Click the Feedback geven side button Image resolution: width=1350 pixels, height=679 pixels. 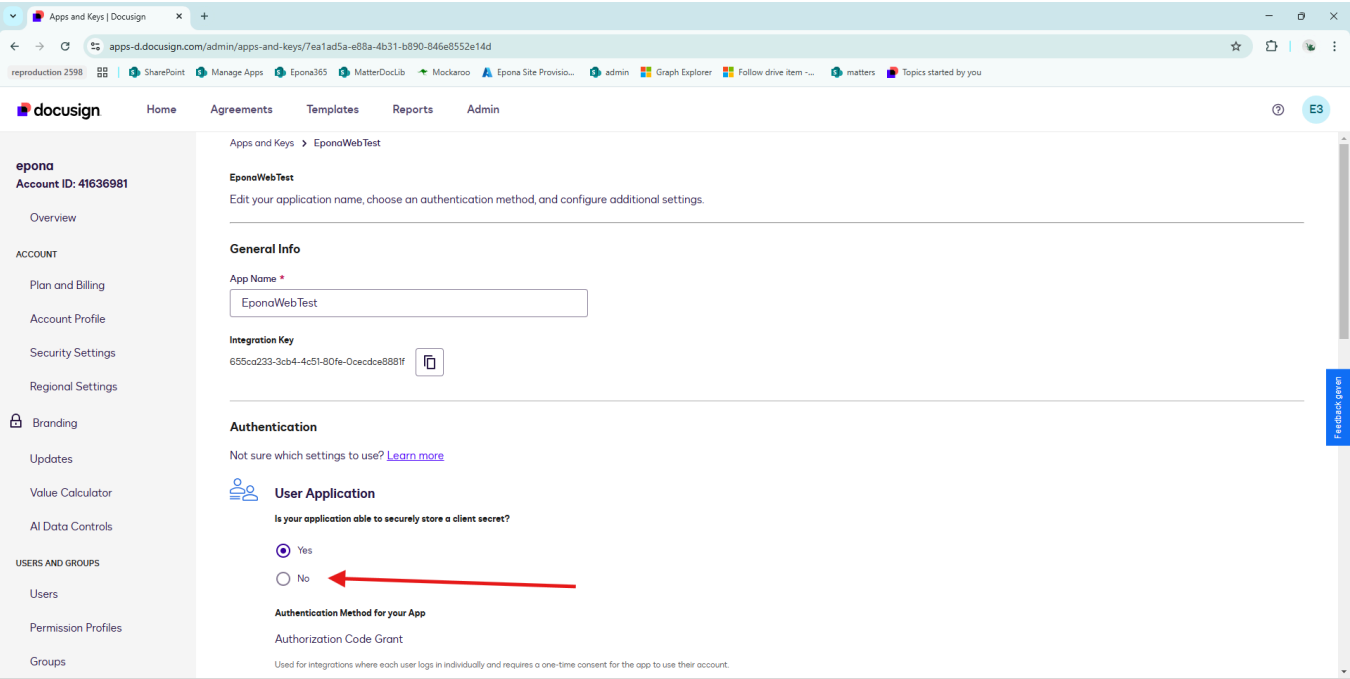1338,407
